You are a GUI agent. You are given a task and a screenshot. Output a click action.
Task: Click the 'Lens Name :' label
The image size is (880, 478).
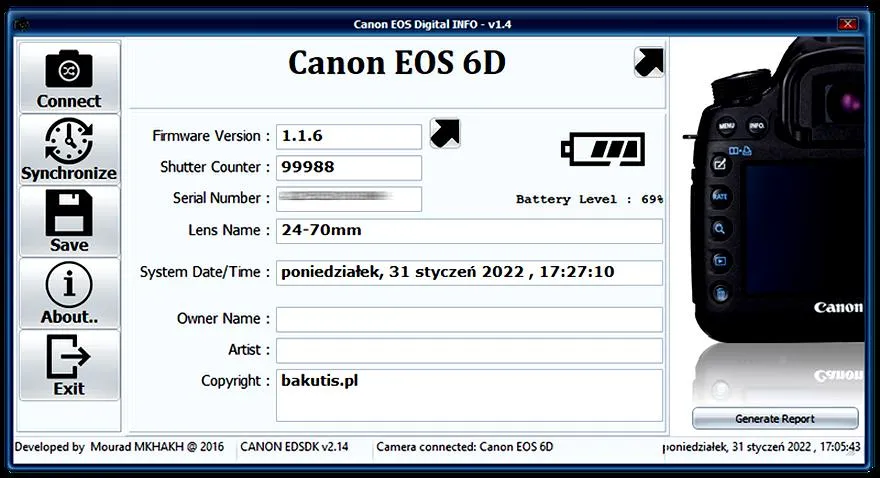point(229,231)
